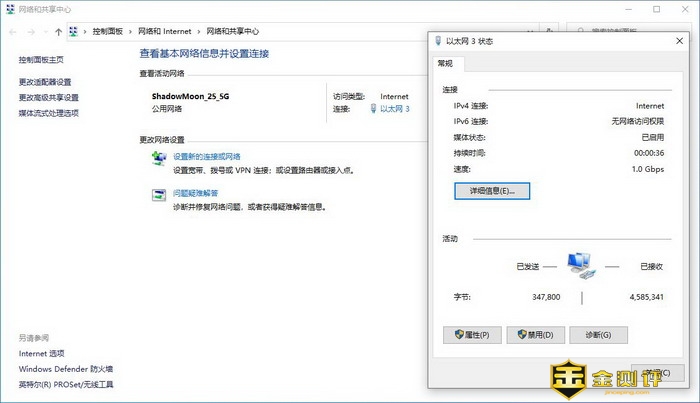This screenshot has width=700, height=403.
Task: Open 更改适配器设置 in the sidebar
Action: point(45,82)
